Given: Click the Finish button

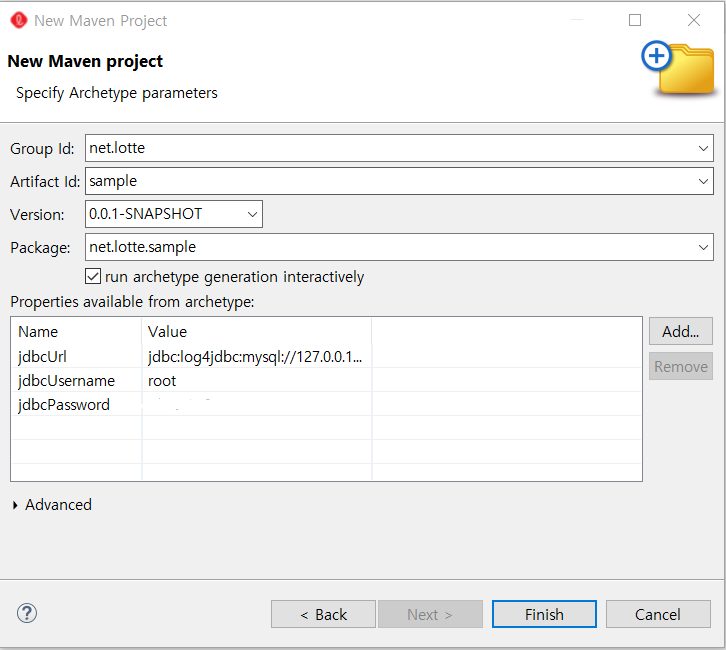Looking at the screenshot, I should click(x=544, y=614).
